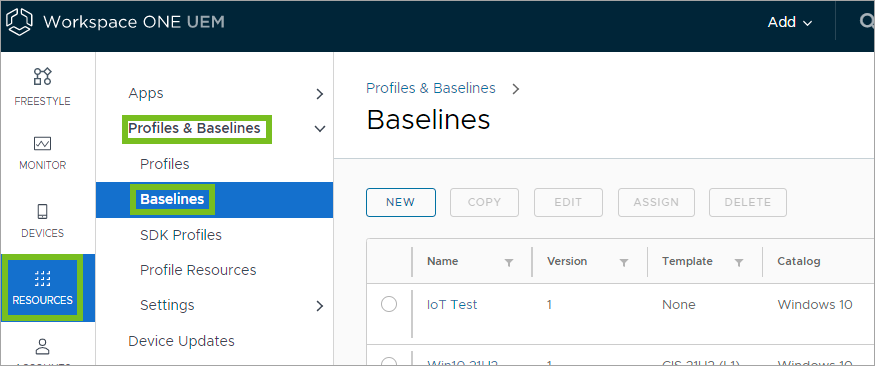Open the Settings menu item
Image resolution: width=875 pixels, height=366 pixels.
pos(167,305)
